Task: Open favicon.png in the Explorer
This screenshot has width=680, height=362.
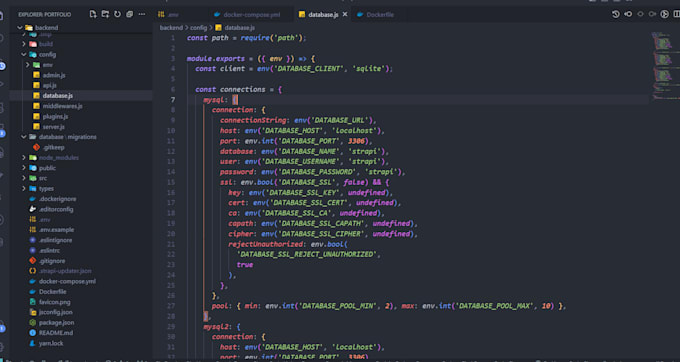Action: 55,302
